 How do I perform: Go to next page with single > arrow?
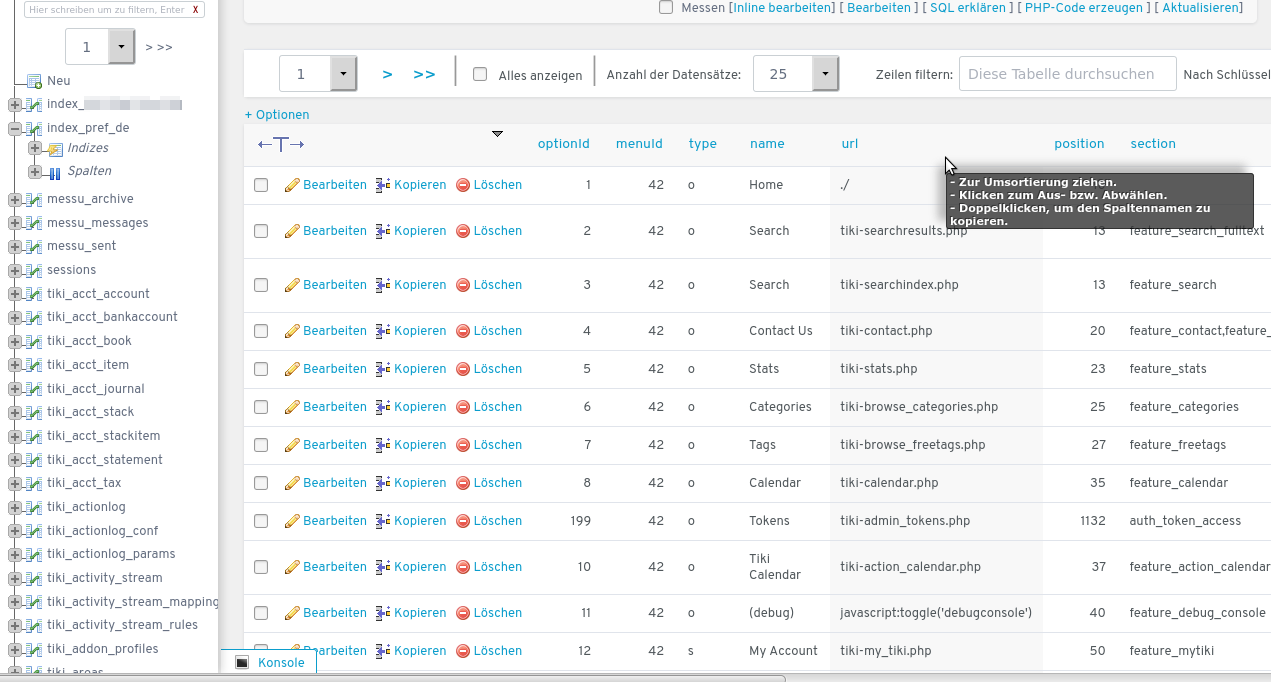pos(387,74)
